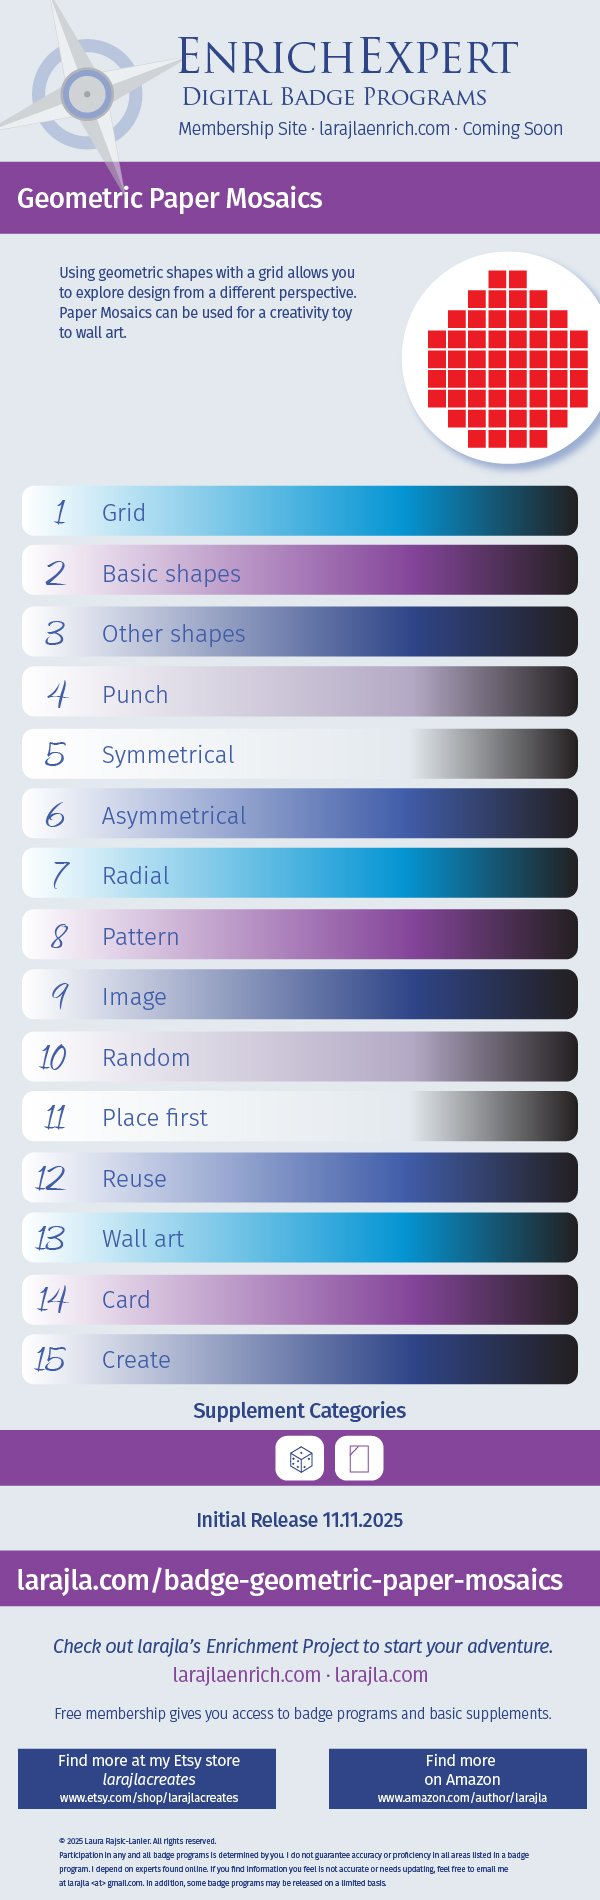Select step 8 Pattern
The height and width of the screenshot is (1900, 600).
pos(300,935)
